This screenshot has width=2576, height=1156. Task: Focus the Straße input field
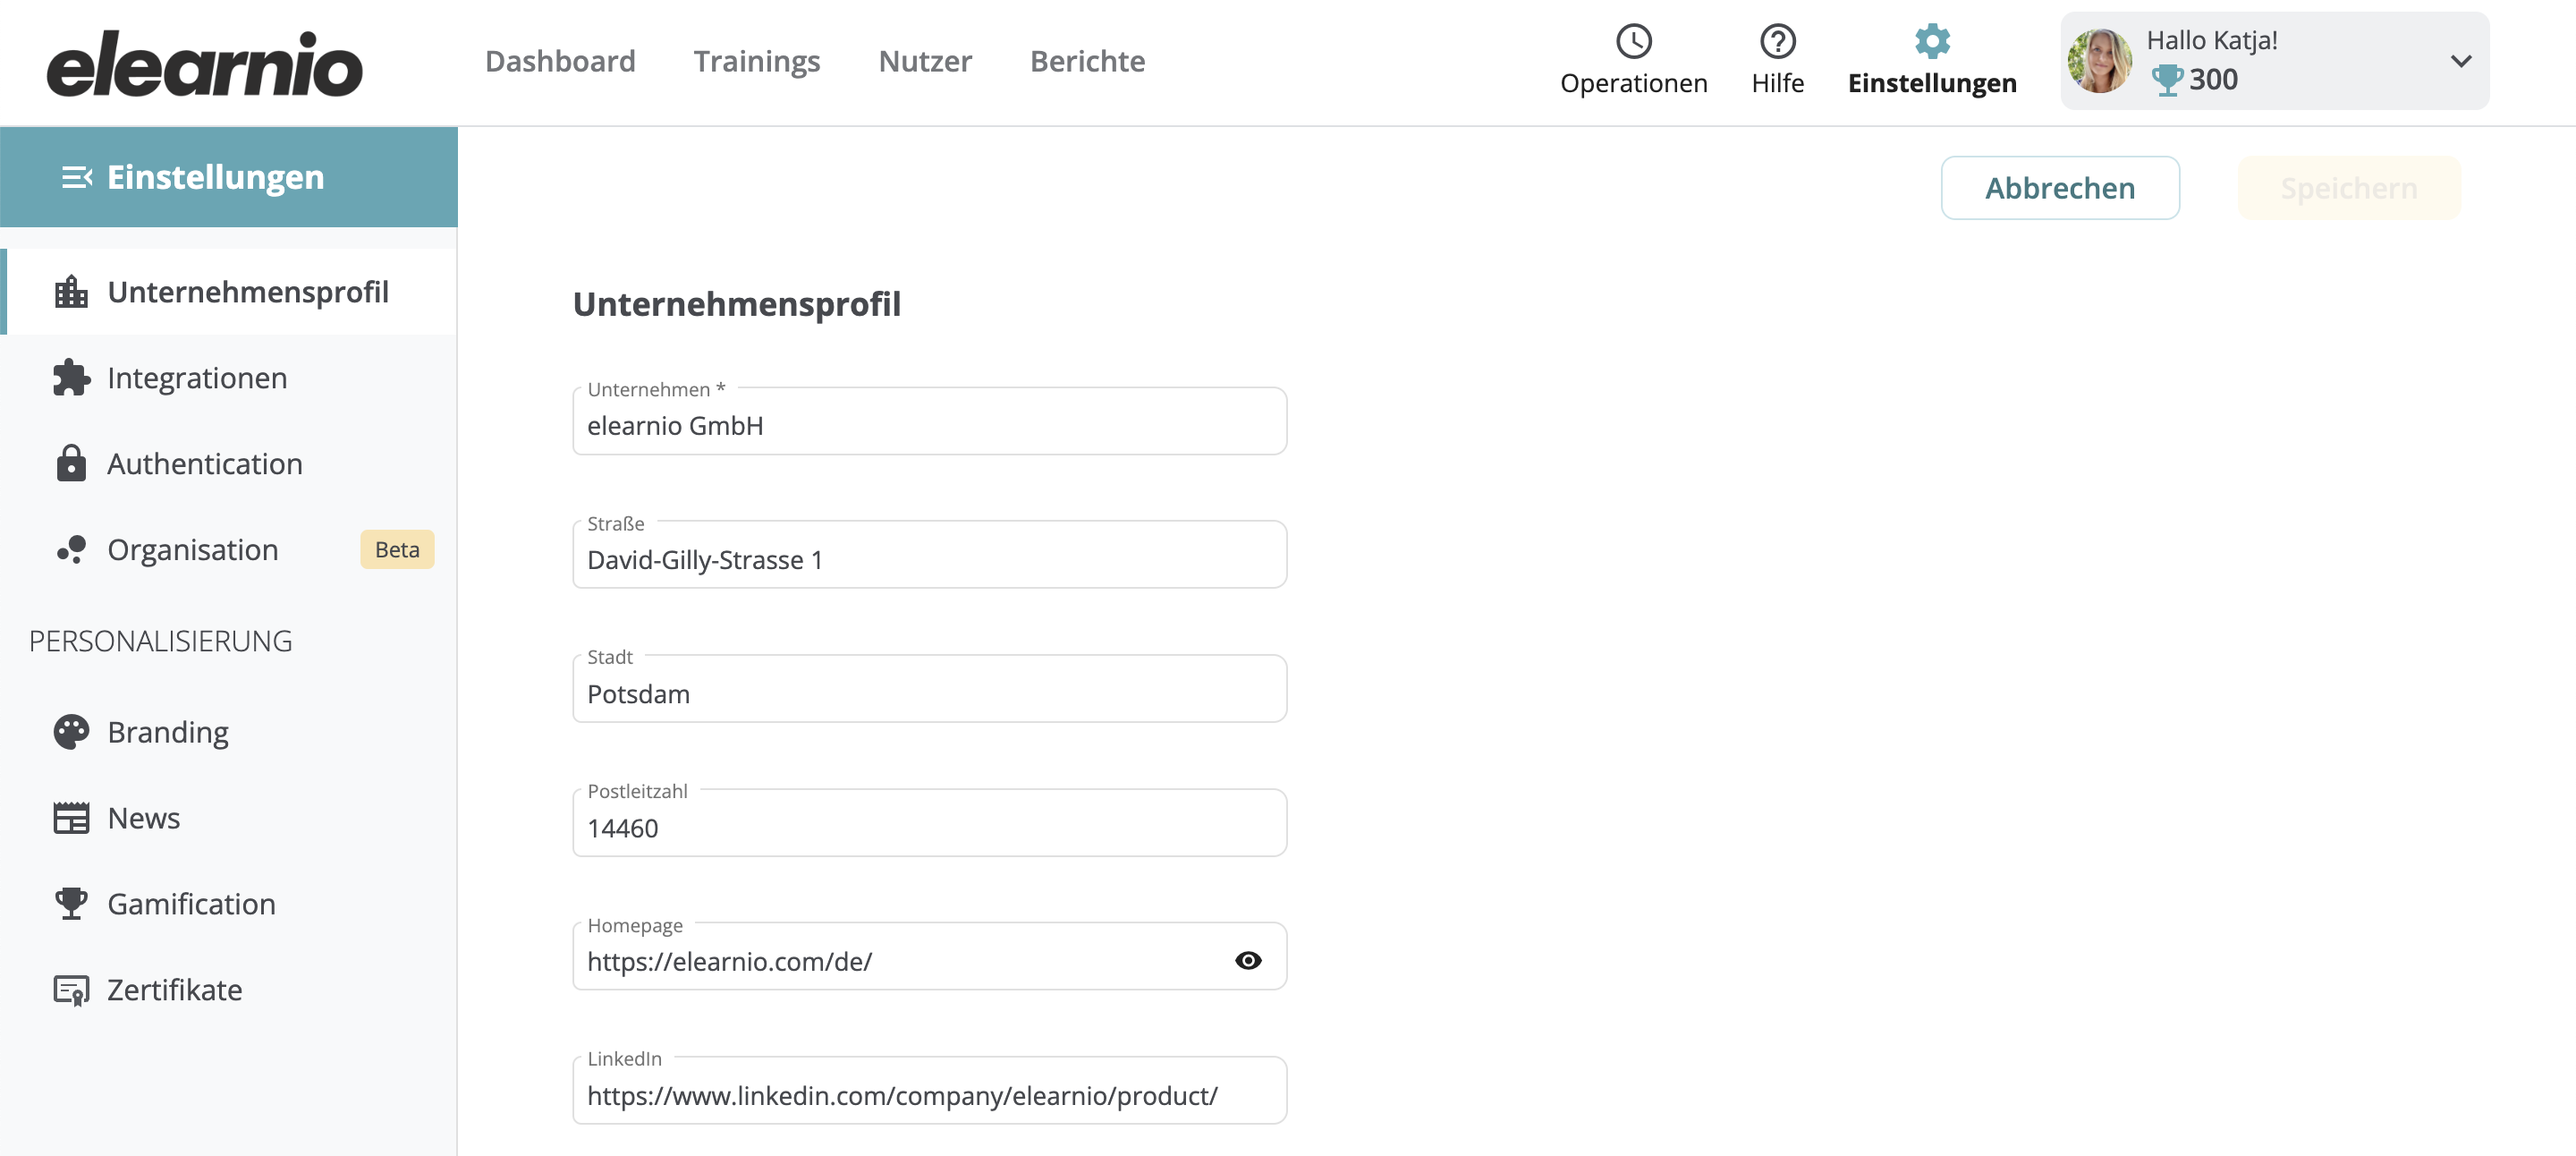click(929, 555)
